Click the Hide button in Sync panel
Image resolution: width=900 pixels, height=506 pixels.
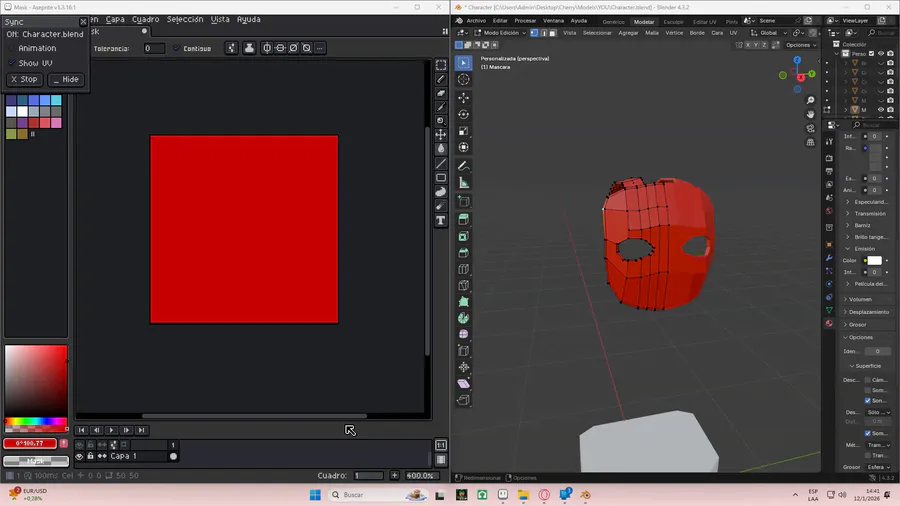point(65,79)
